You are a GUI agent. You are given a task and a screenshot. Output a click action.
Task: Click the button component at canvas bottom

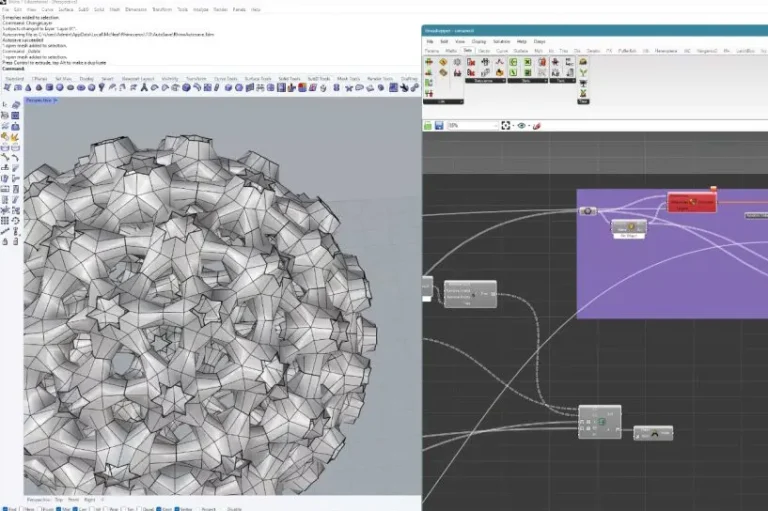[654, 433]
